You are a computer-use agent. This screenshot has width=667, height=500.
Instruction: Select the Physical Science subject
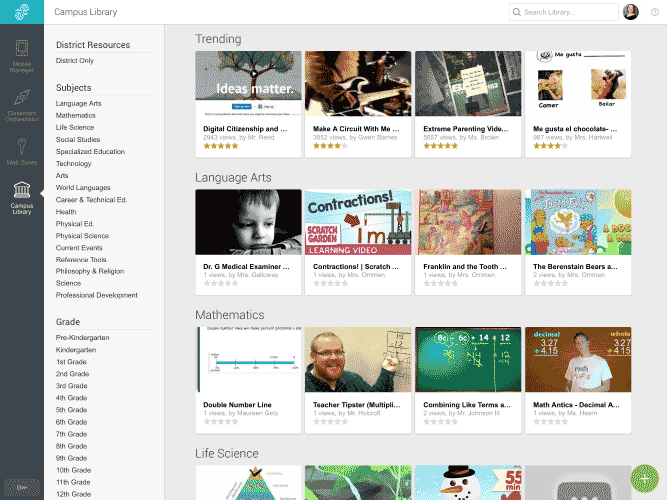point(82,236)
